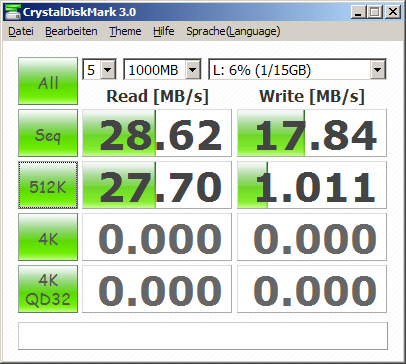Run all benchmarks with All button

(x=48, y=81)
